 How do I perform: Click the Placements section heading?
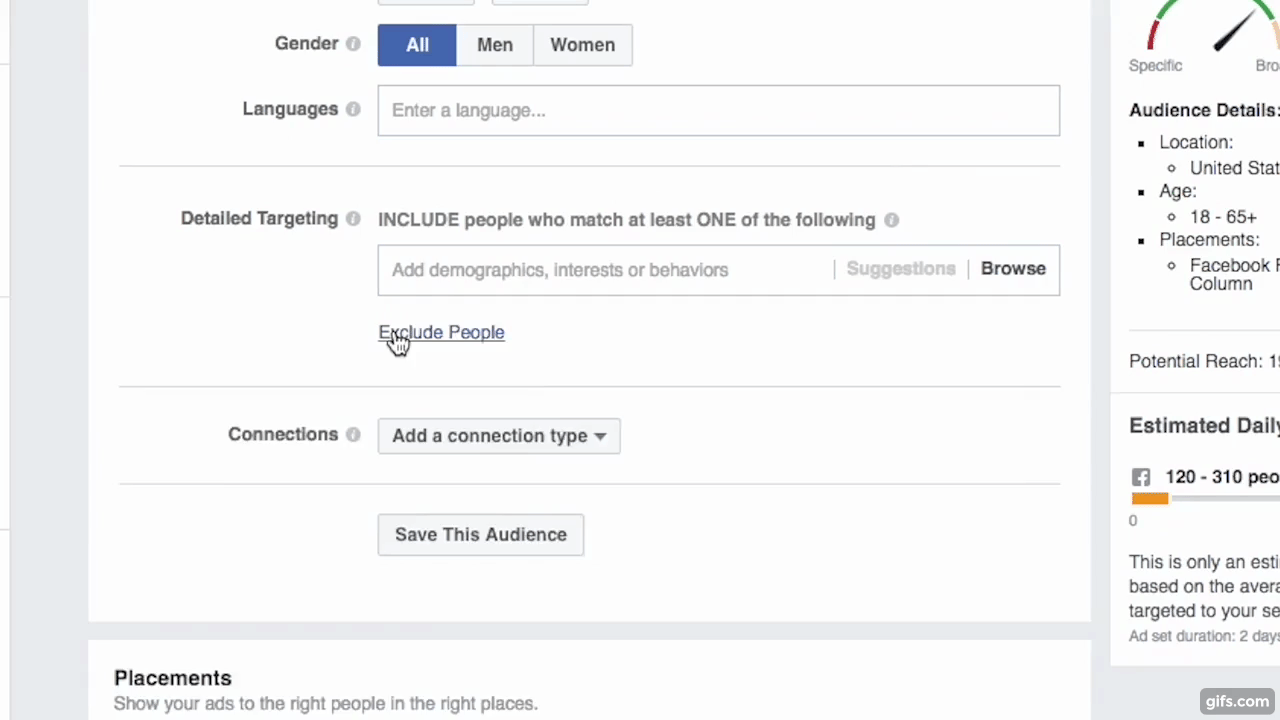pos(173,678)
